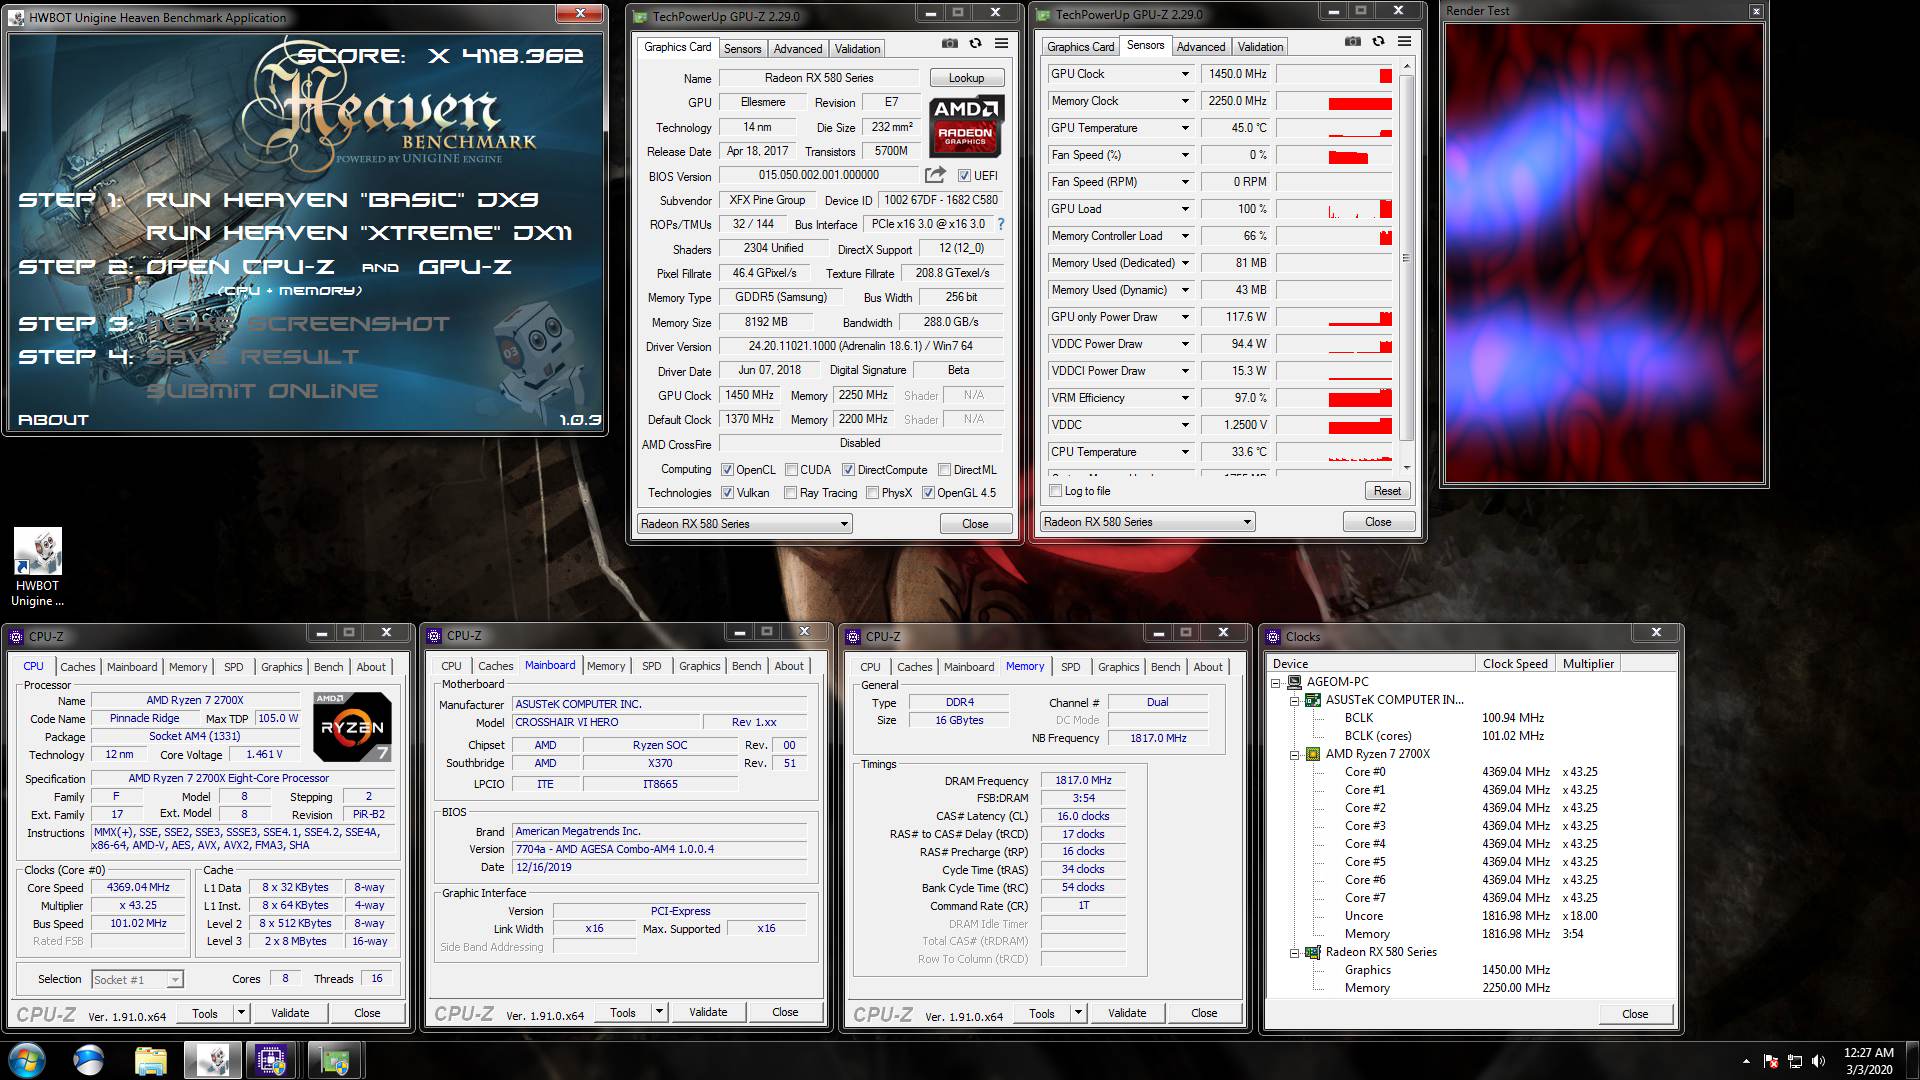Open the SPD tab in CPU-Z Mainboard window

(651, 666)
